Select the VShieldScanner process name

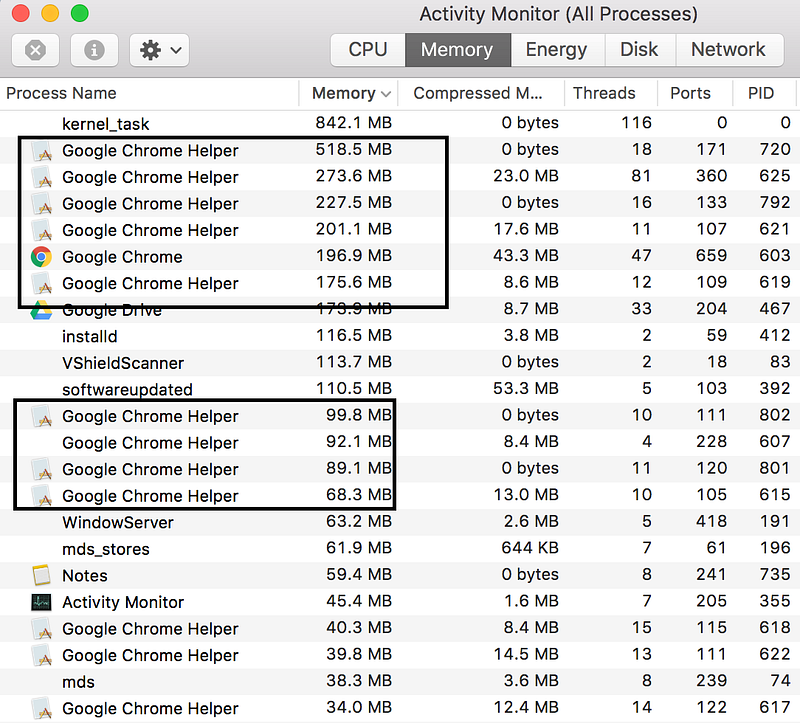(123, 363)
